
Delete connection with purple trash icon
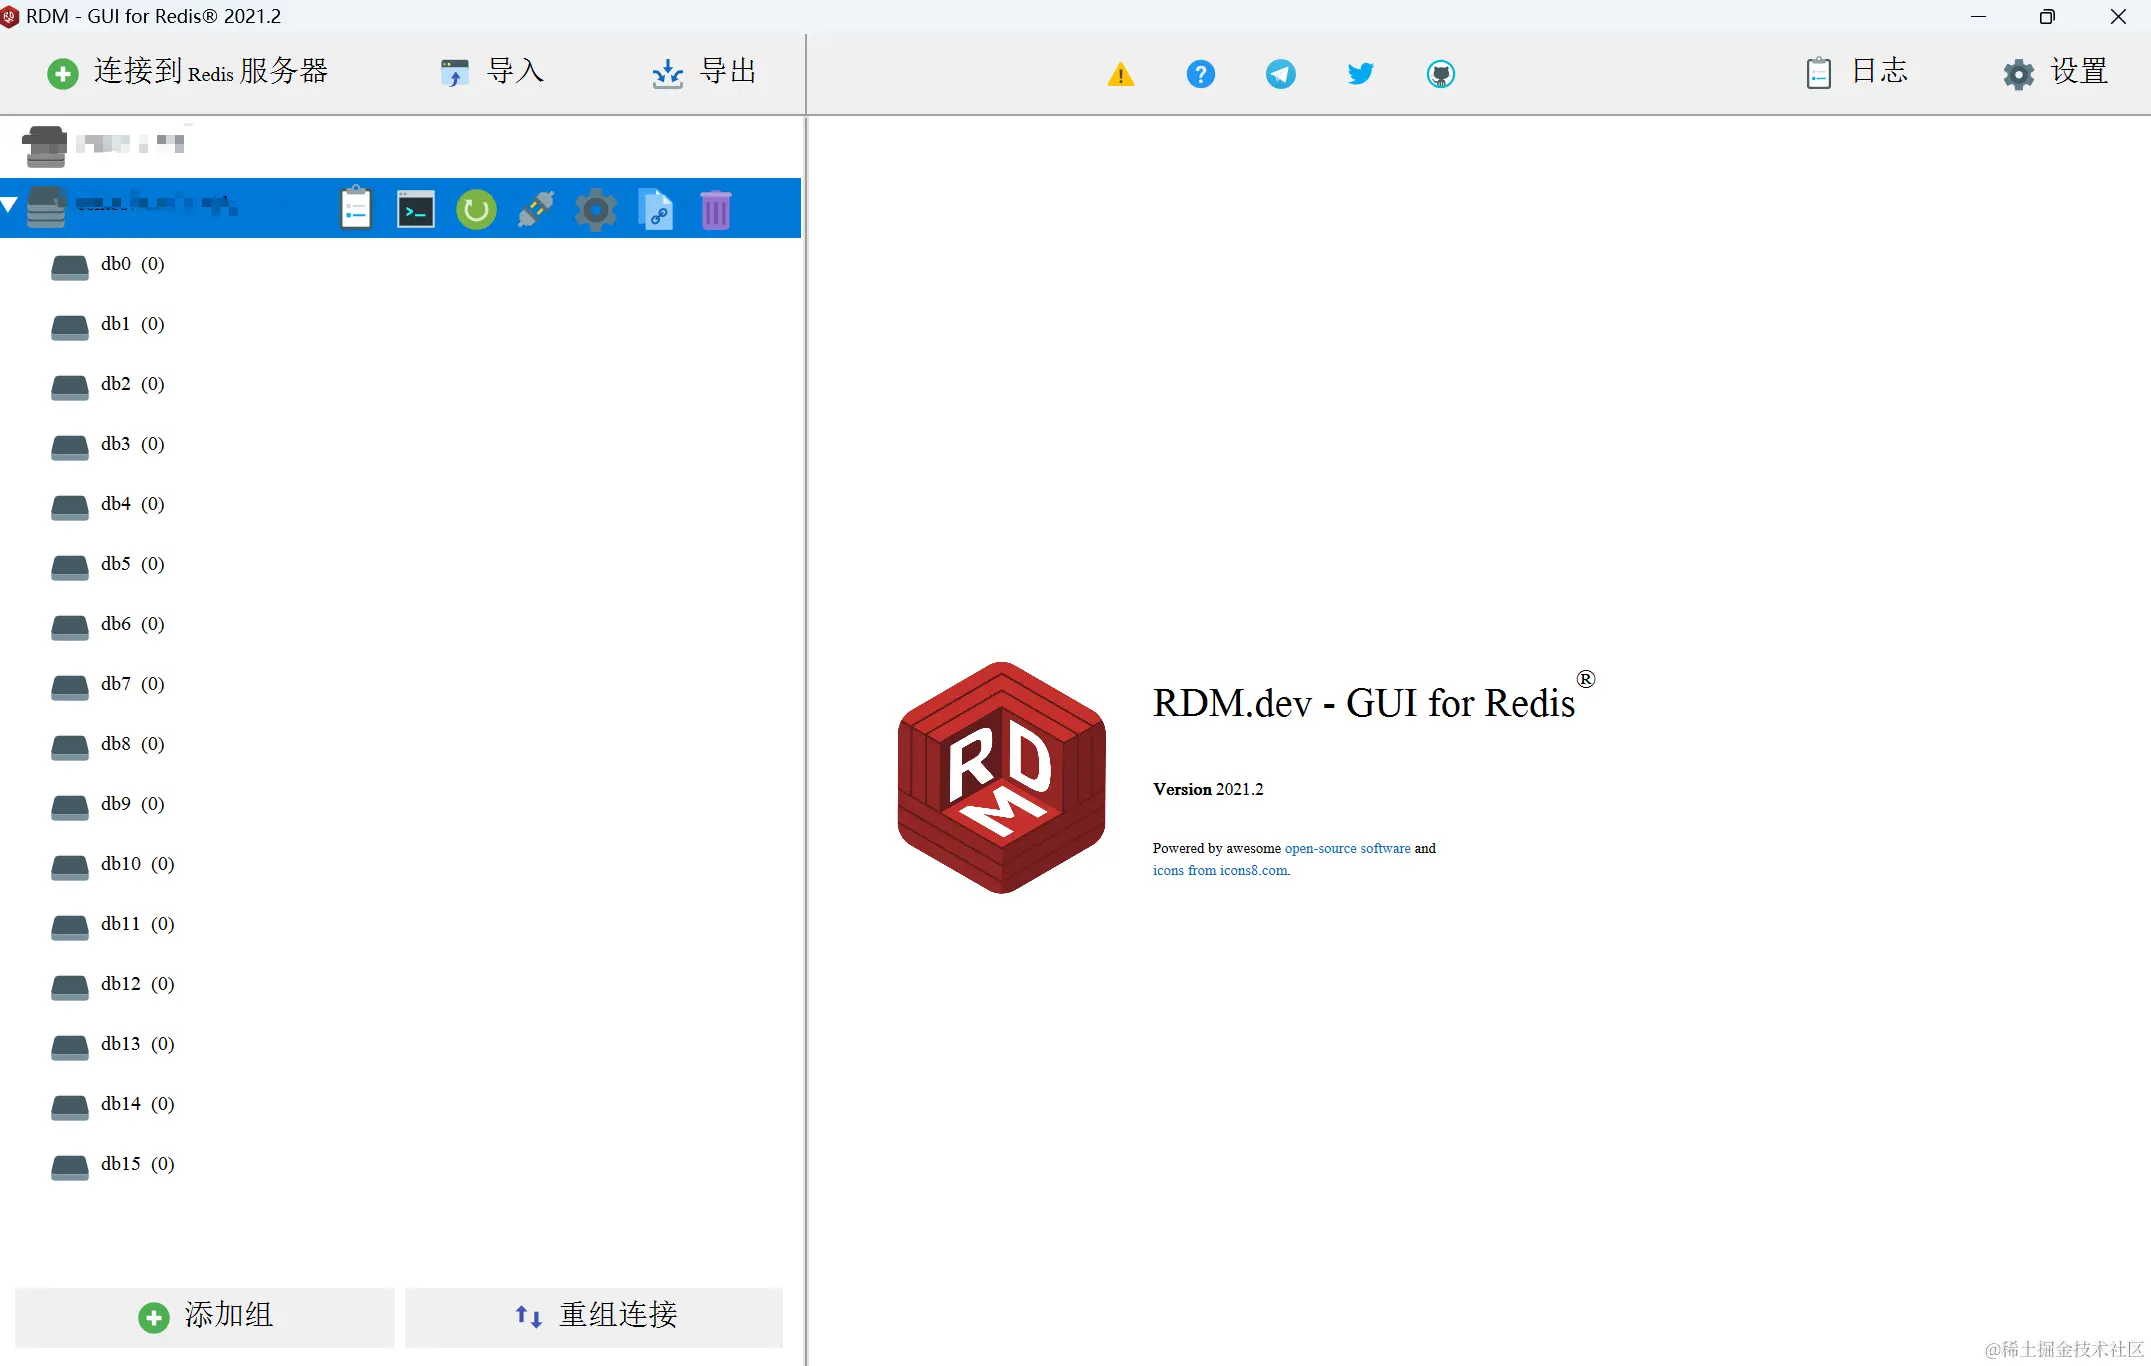[x=716, y=209]
